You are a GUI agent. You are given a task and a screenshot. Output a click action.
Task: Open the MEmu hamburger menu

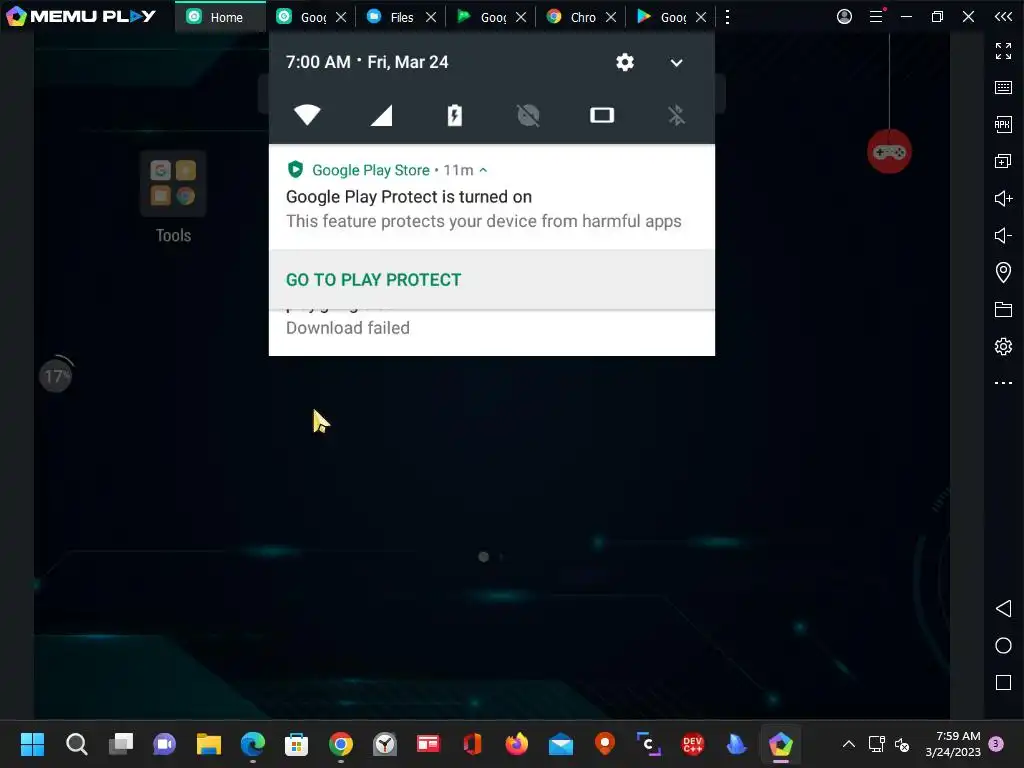[x=876, y=16]
